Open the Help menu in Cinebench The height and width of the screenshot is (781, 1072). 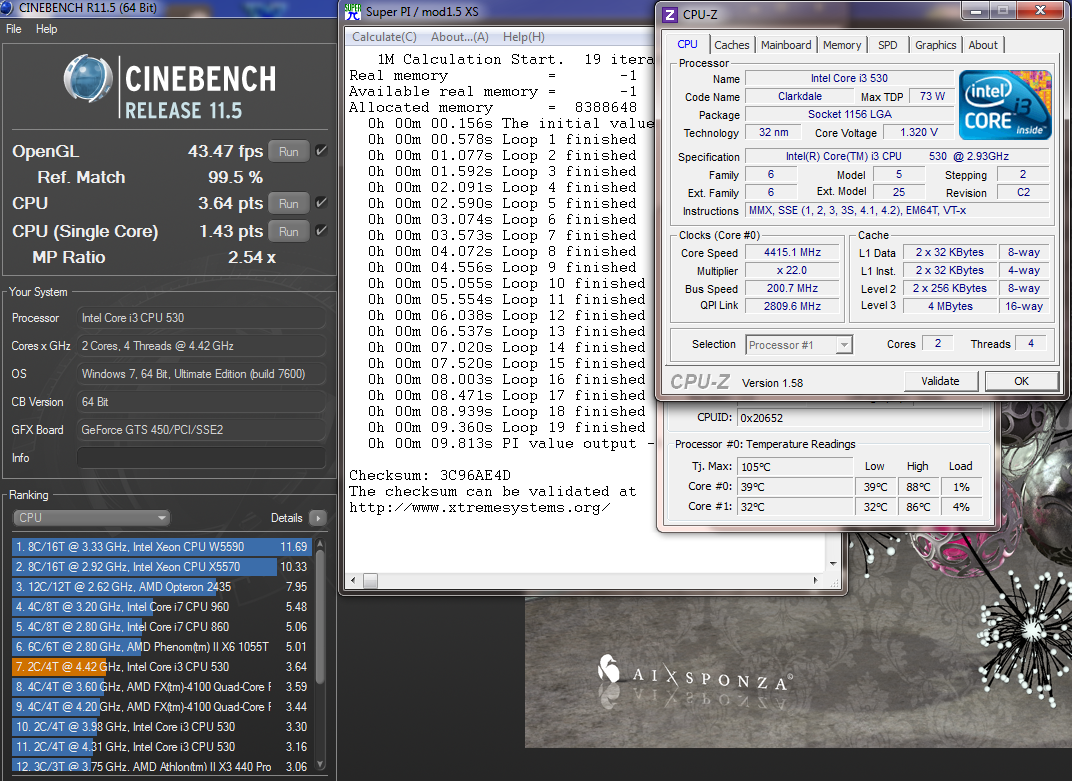pos(46,29)
